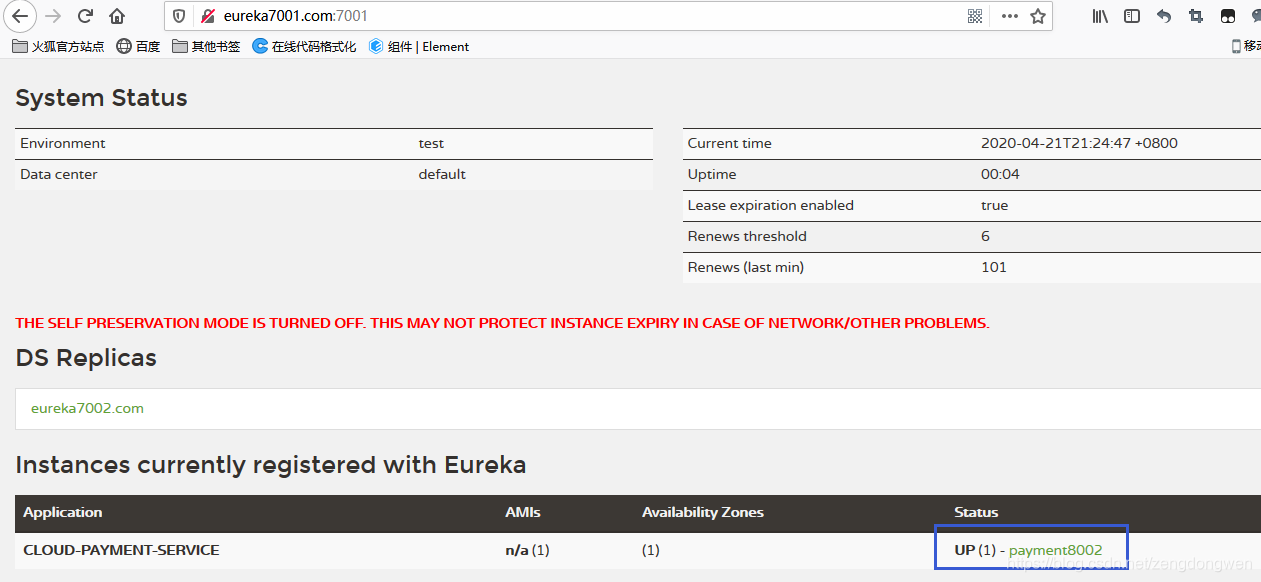Open 其他书签 bookmark folder
1261x582 pixels.
[206, 46]
